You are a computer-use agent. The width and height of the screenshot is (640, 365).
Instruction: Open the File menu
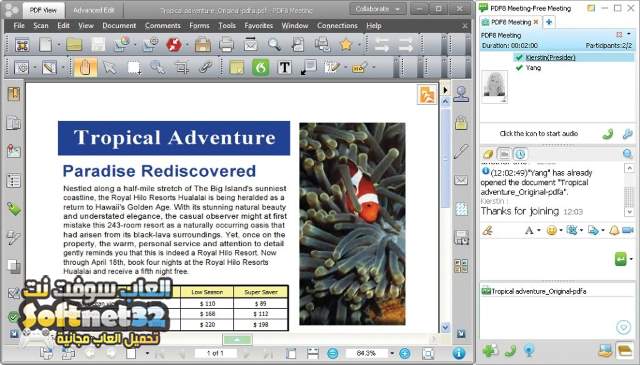tap(19, 26)
